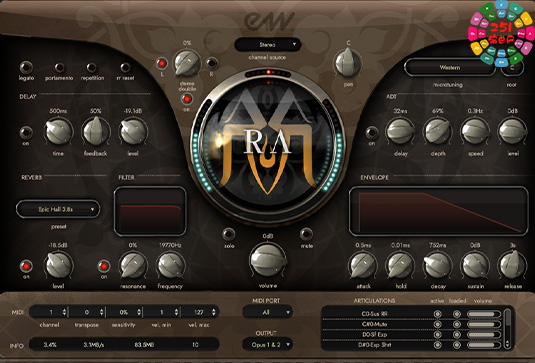Screen dimensions: 535x363
Task: Select the C#0-Mute articulation
Action: click(374, 324)
